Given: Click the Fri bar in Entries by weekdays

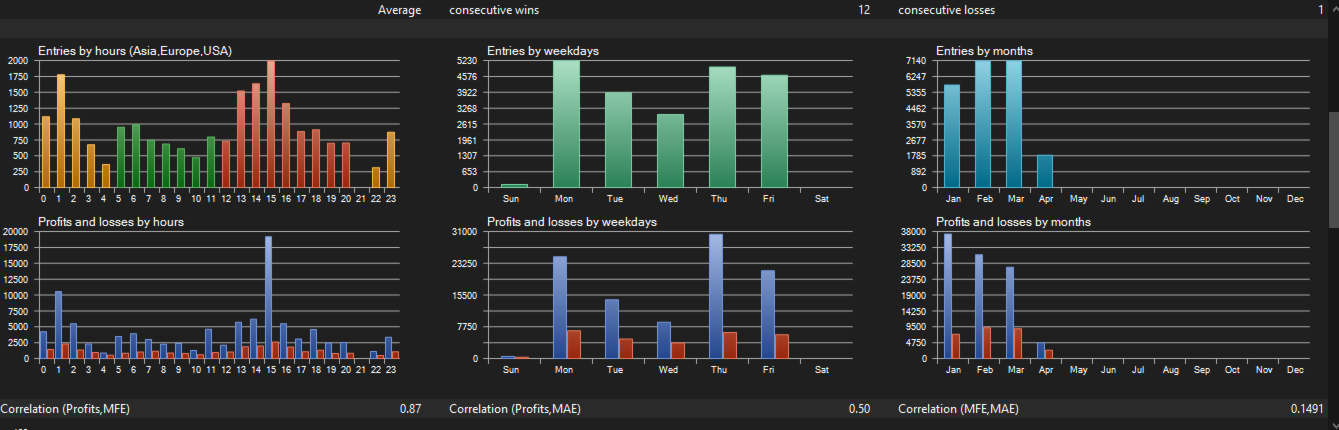Looking at the screenshot, I should 774,131.
